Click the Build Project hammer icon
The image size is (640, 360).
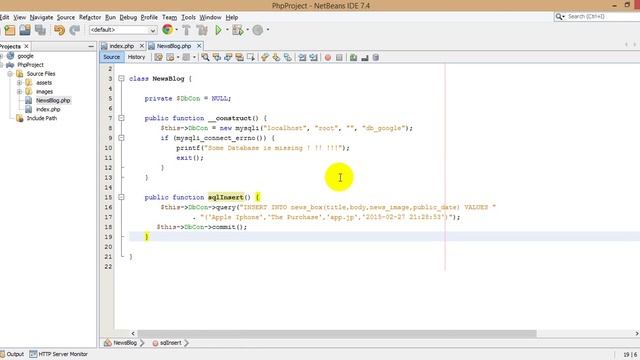tap(187, 30)
